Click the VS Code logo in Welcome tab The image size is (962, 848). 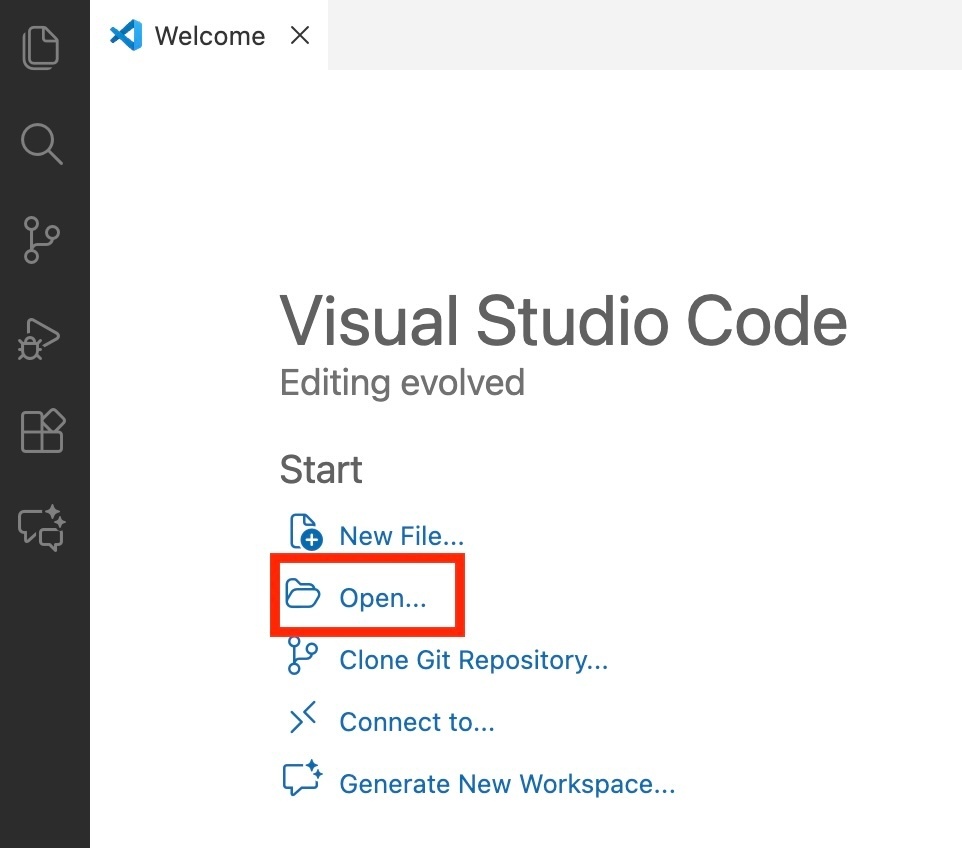[x=126, y=36]
